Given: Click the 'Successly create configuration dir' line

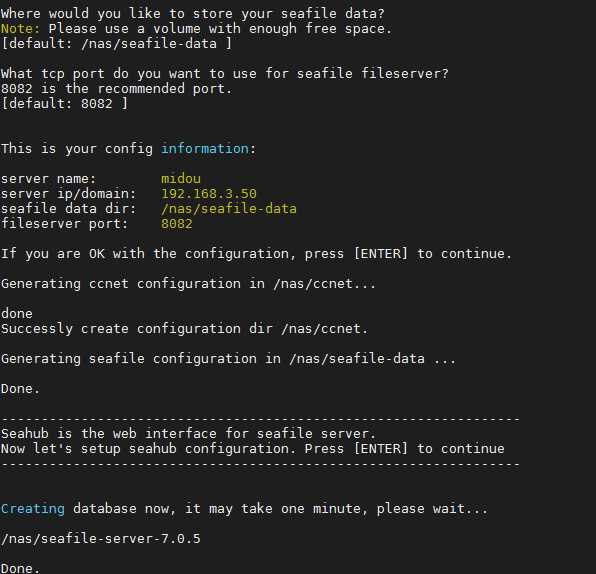Looking at the screenshot, I should [185, 328].
